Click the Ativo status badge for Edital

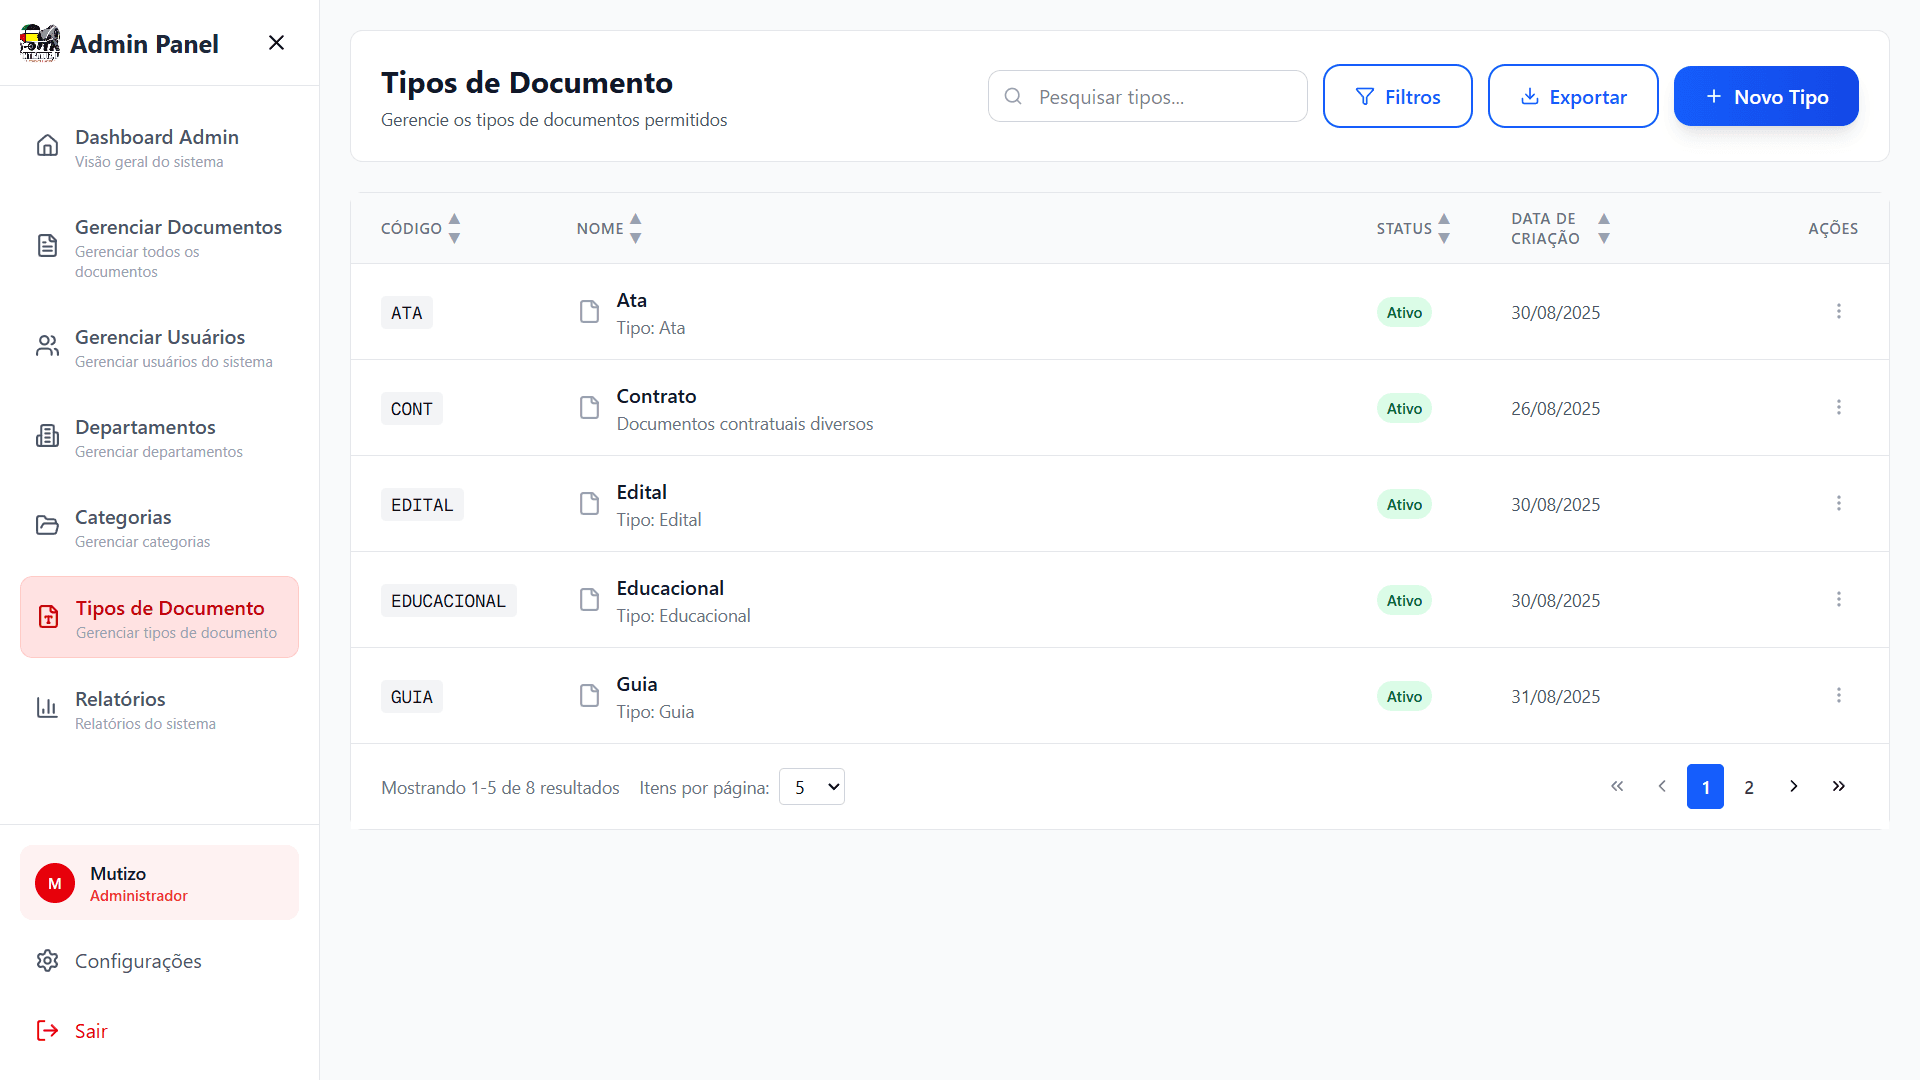[x=1404, y=504]
